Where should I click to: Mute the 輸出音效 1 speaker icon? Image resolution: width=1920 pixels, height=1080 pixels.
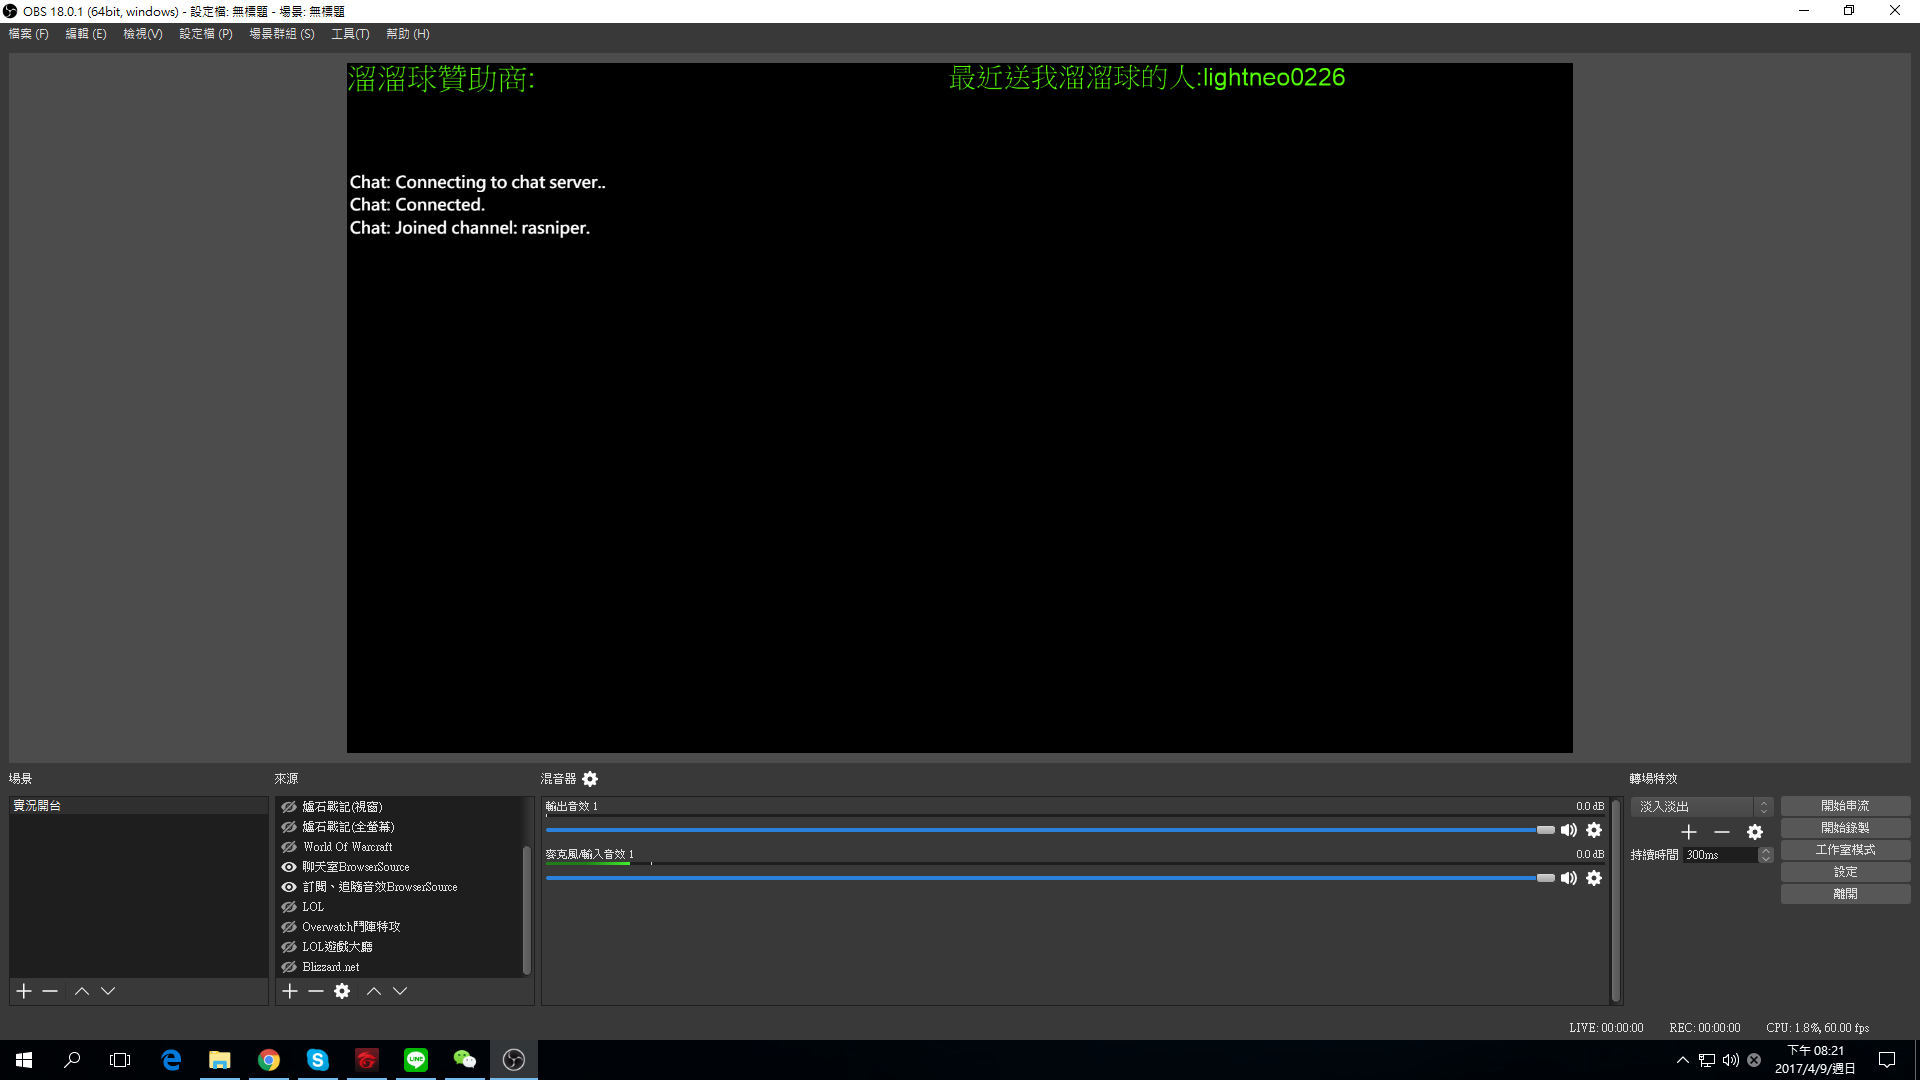click(1569, 830)
